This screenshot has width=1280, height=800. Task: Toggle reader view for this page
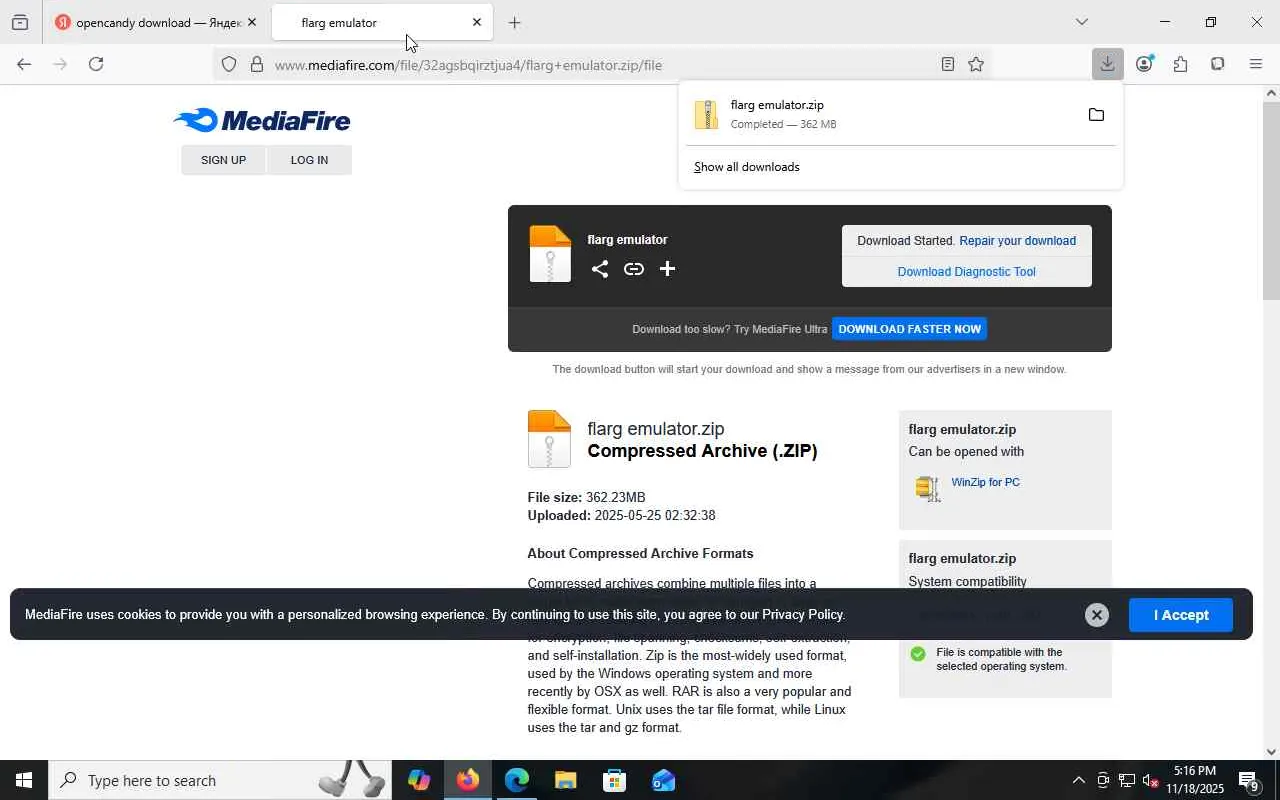click(x=948, y=65)
